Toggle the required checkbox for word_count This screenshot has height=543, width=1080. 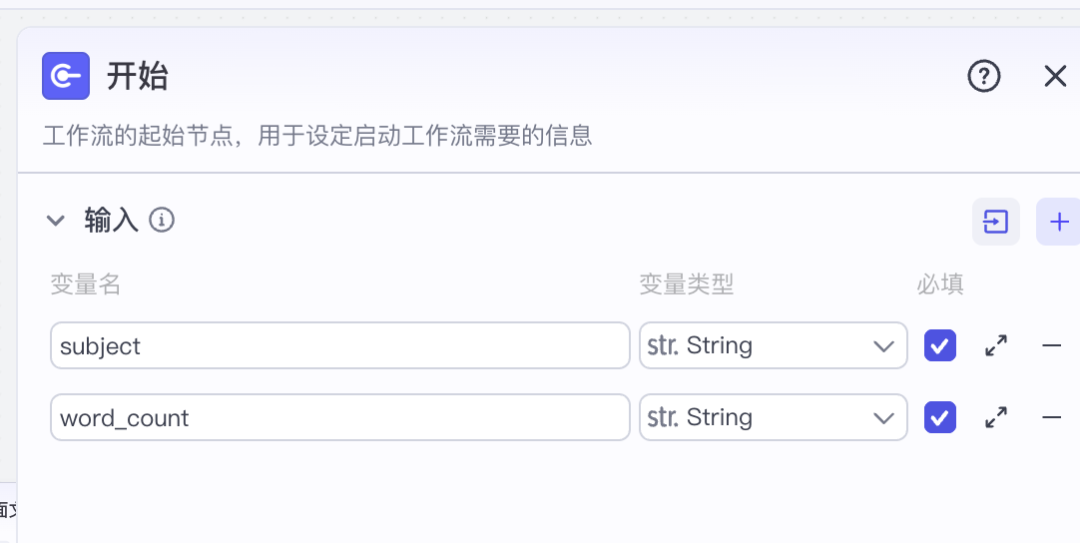click(940, 418)
